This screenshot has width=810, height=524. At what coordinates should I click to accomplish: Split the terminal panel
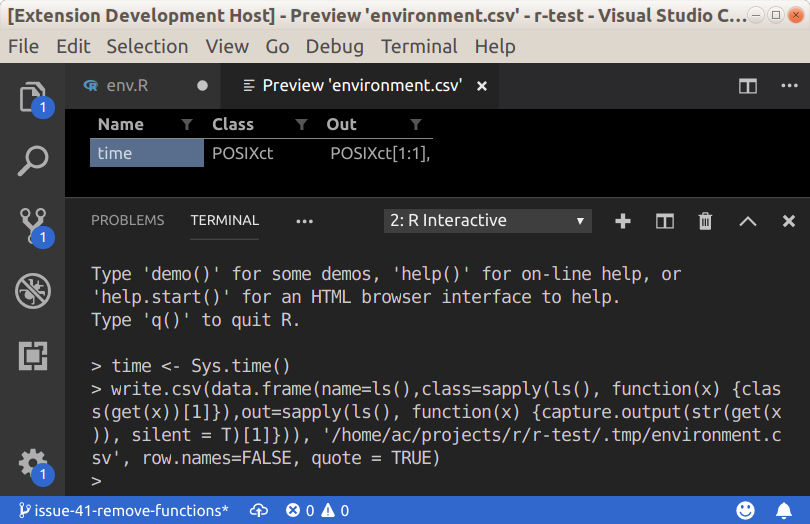pyautogui.click(x=664, y=221)
